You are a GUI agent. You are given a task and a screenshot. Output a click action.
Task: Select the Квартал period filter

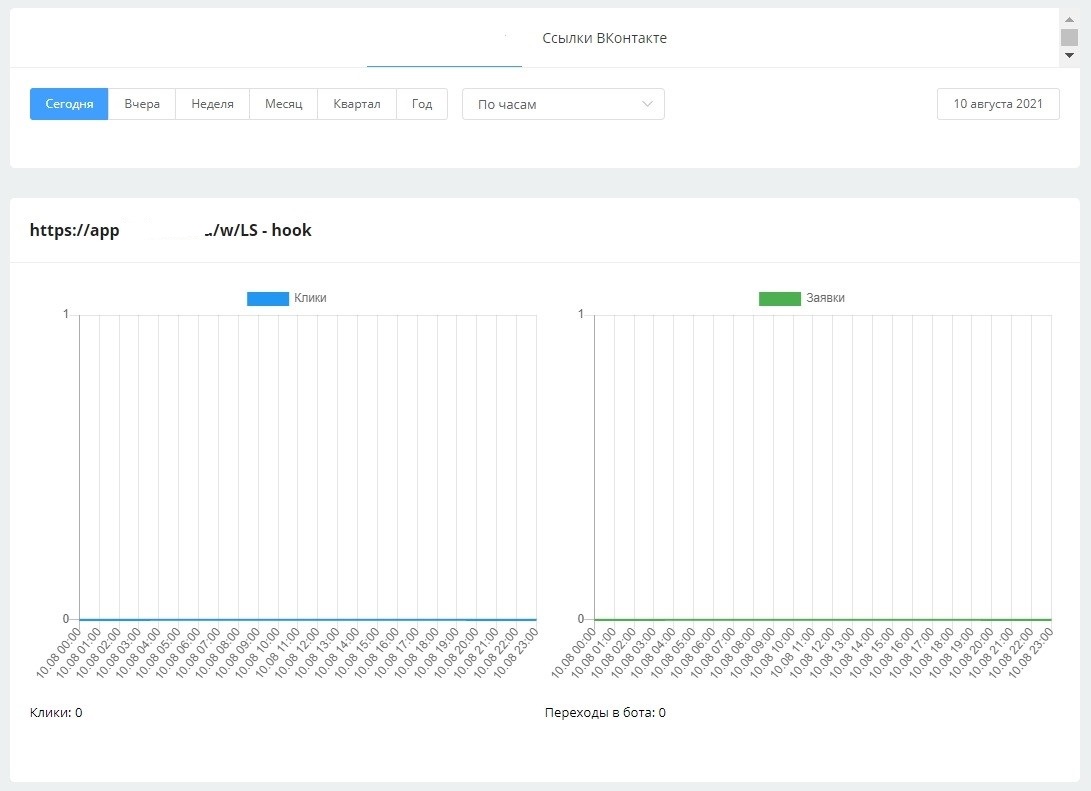pos(357,104)
